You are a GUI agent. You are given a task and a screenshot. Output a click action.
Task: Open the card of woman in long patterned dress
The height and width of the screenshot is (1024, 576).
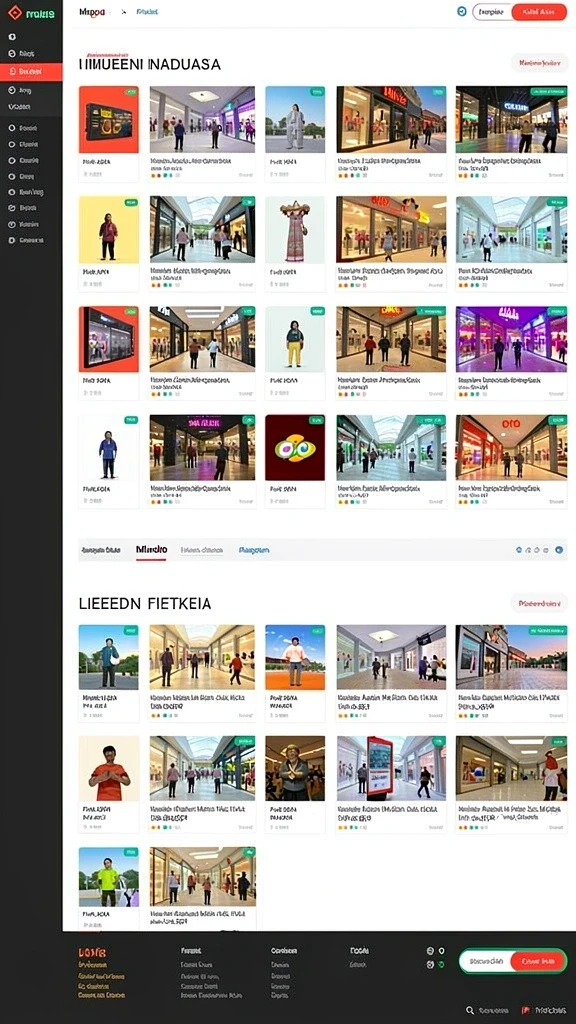coord(295,244)
